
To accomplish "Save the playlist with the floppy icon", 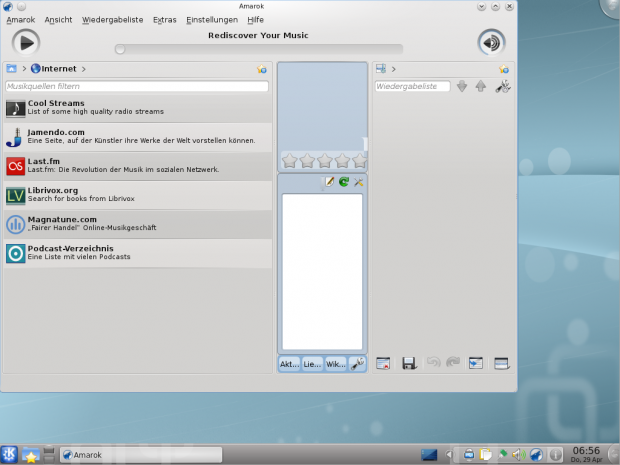I will (409, 363).
